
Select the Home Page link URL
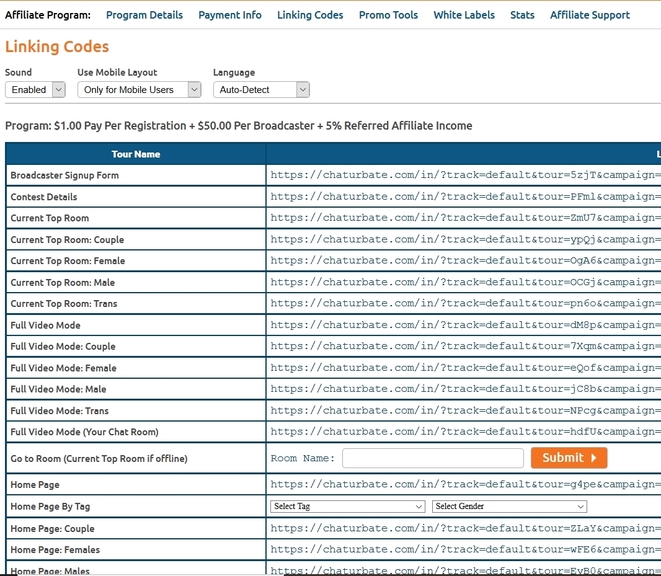click(465, 484)
